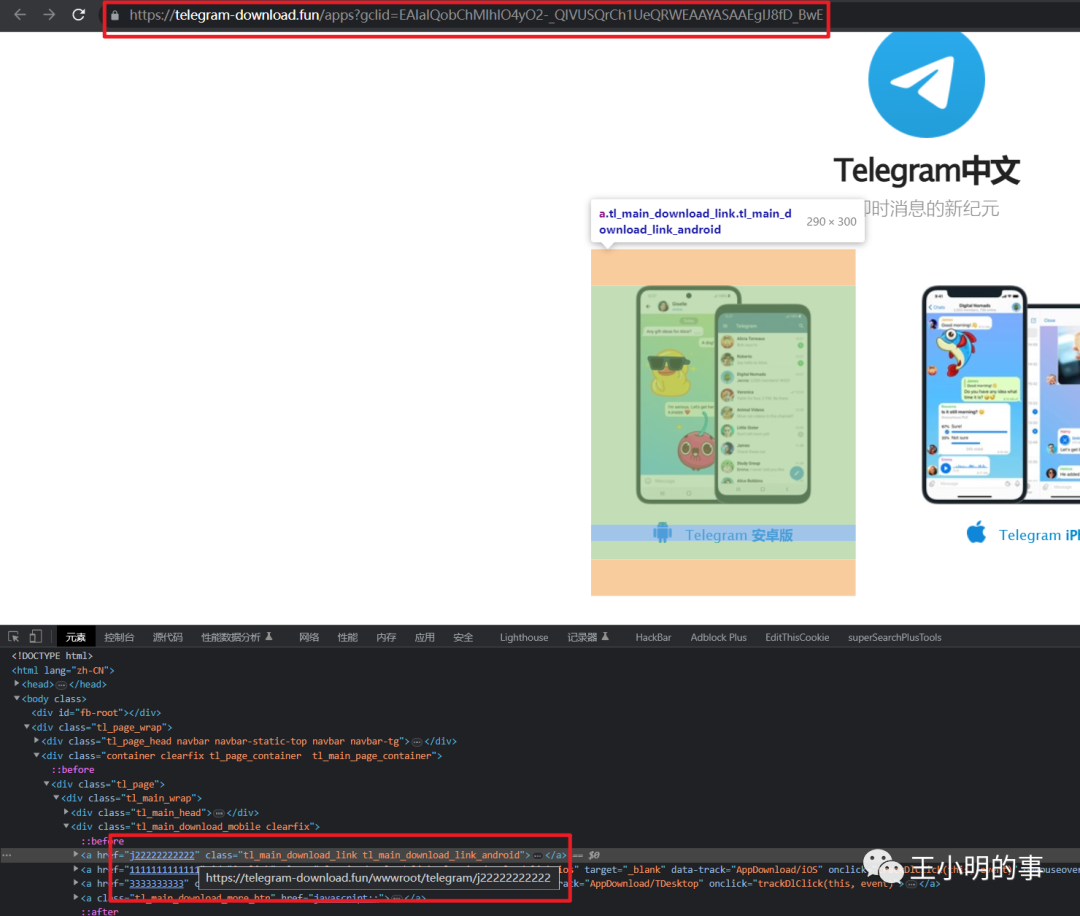Viewport: 1080px width, 916px height.
Task: Collapse the tl_page_wrap div node
Action: point(27,727)
